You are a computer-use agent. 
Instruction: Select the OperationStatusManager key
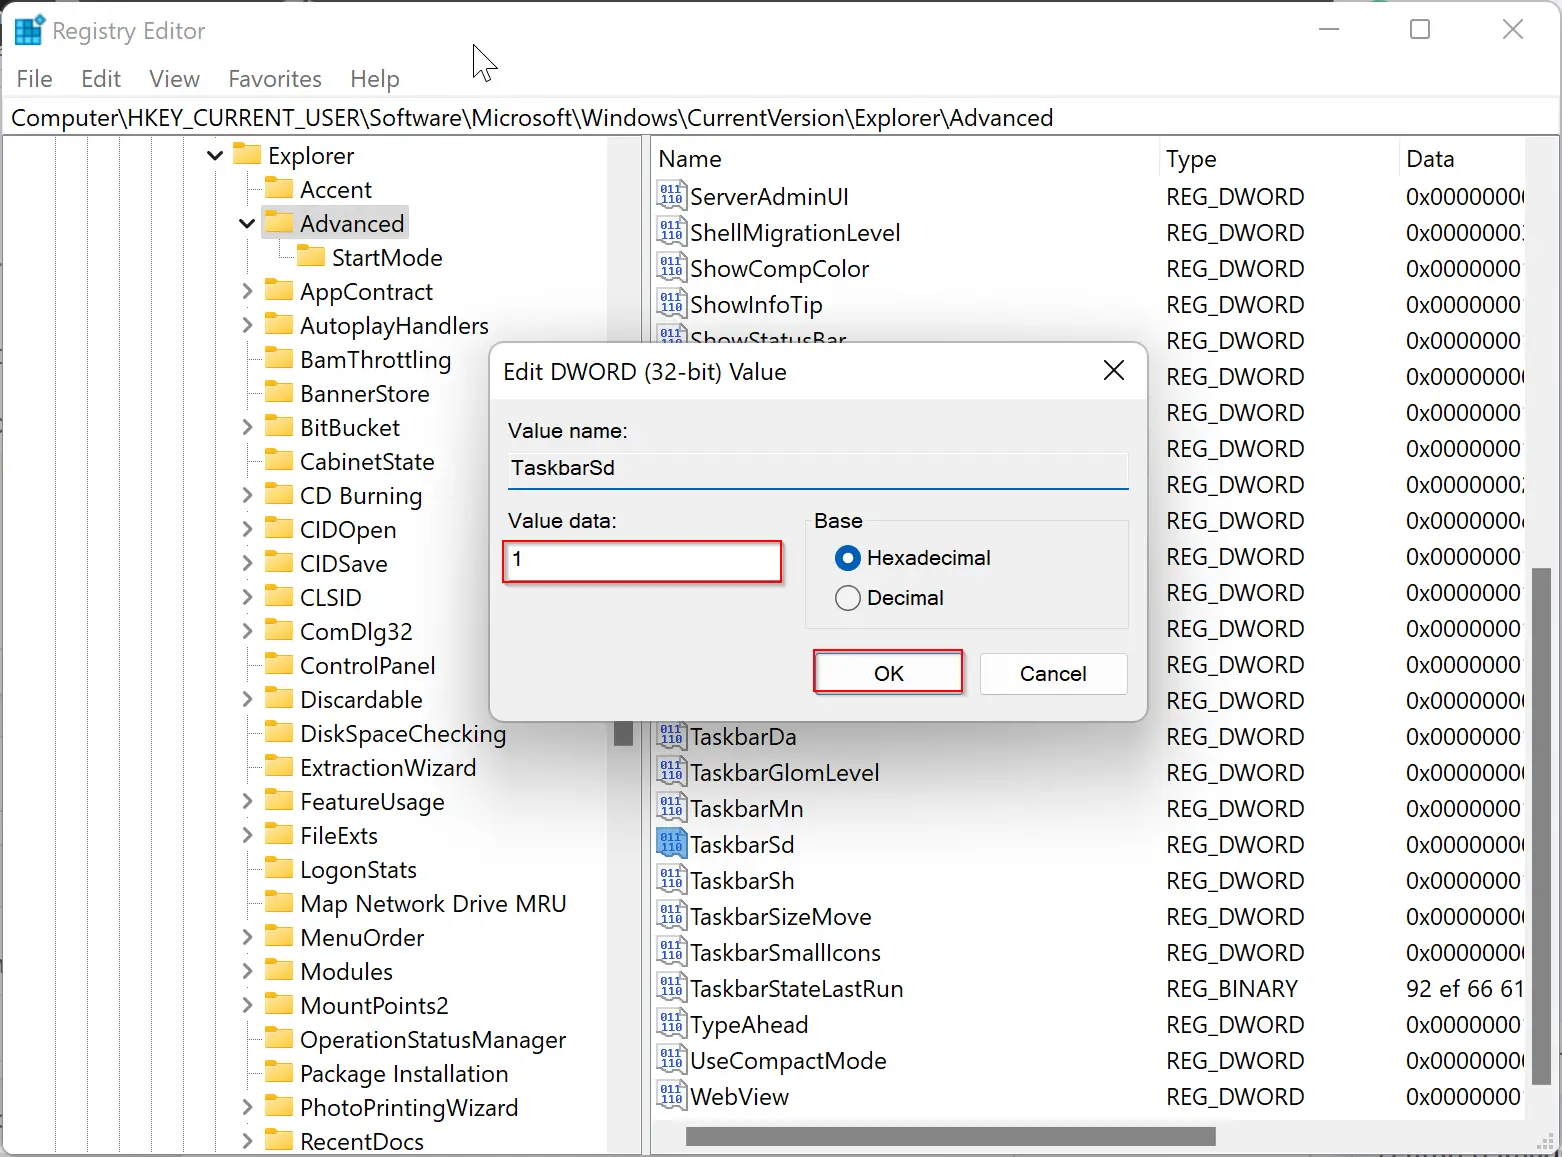433,1039
